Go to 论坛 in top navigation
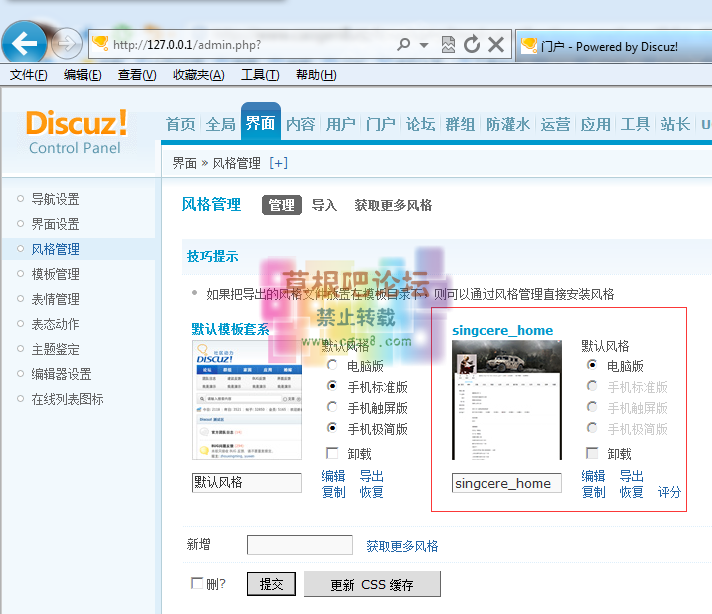712x614 pixels. (x=420, y=124)
